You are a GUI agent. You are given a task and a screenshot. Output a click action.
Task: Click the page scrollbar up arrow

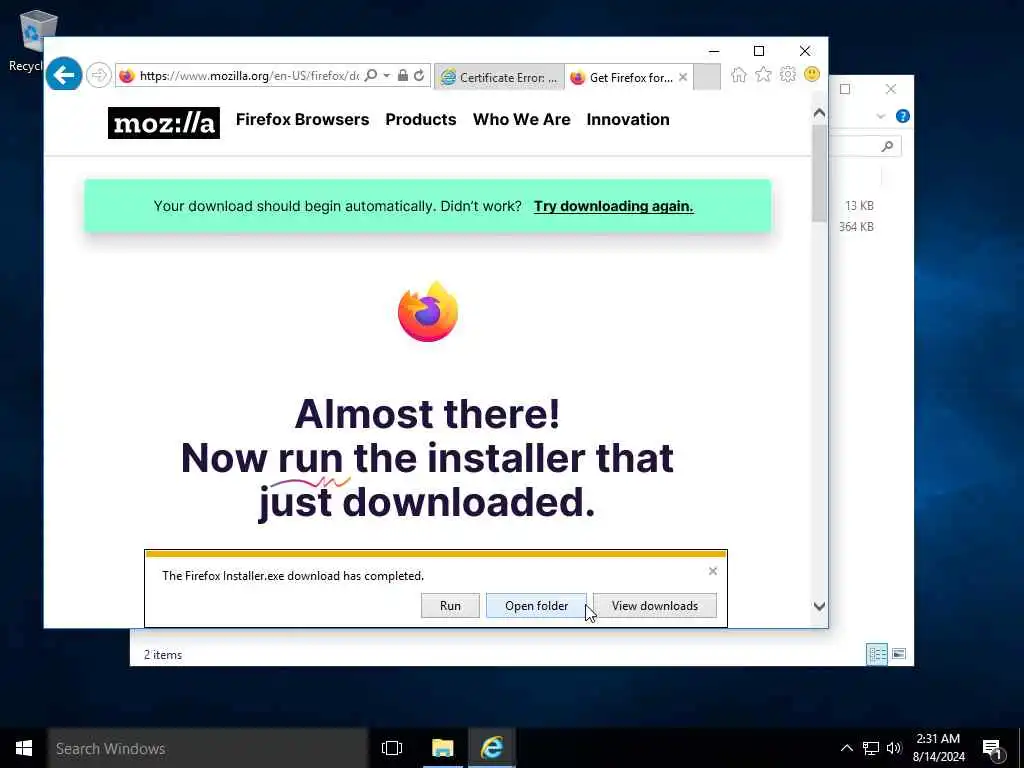click(819, 113)
